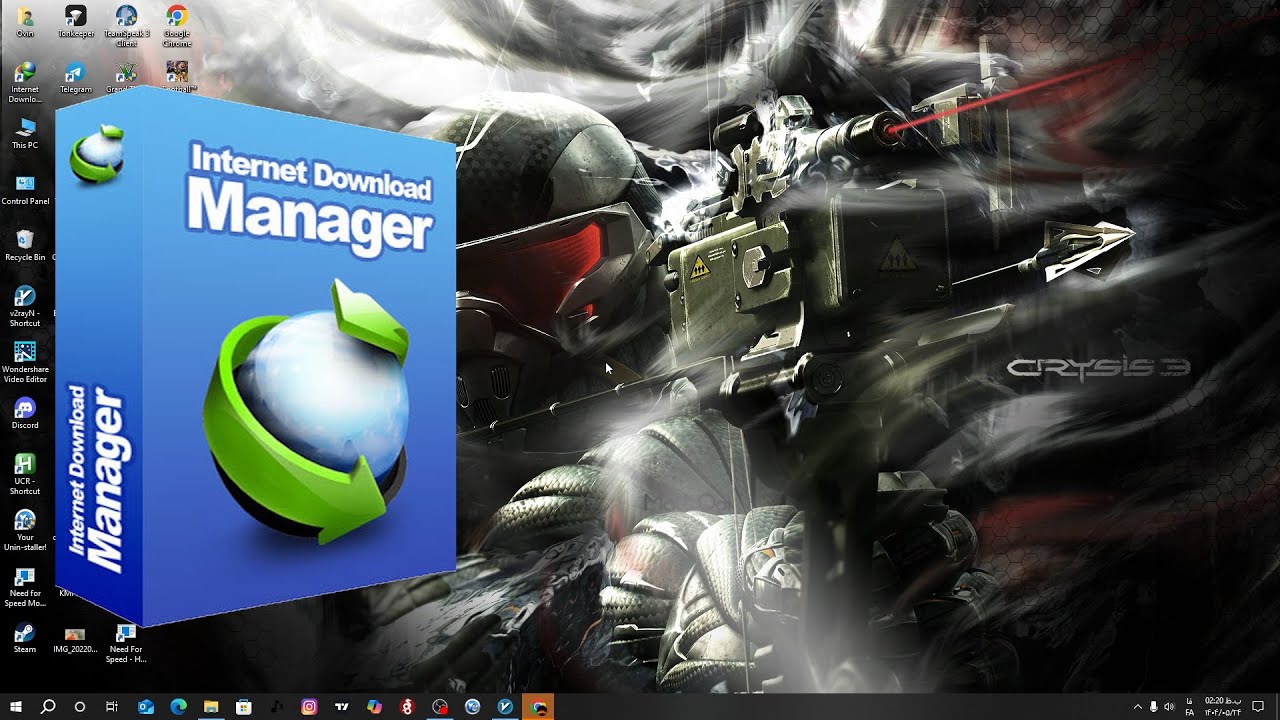
Task: Select v2rayN shortcut on desktop
Action: (25, 306)
